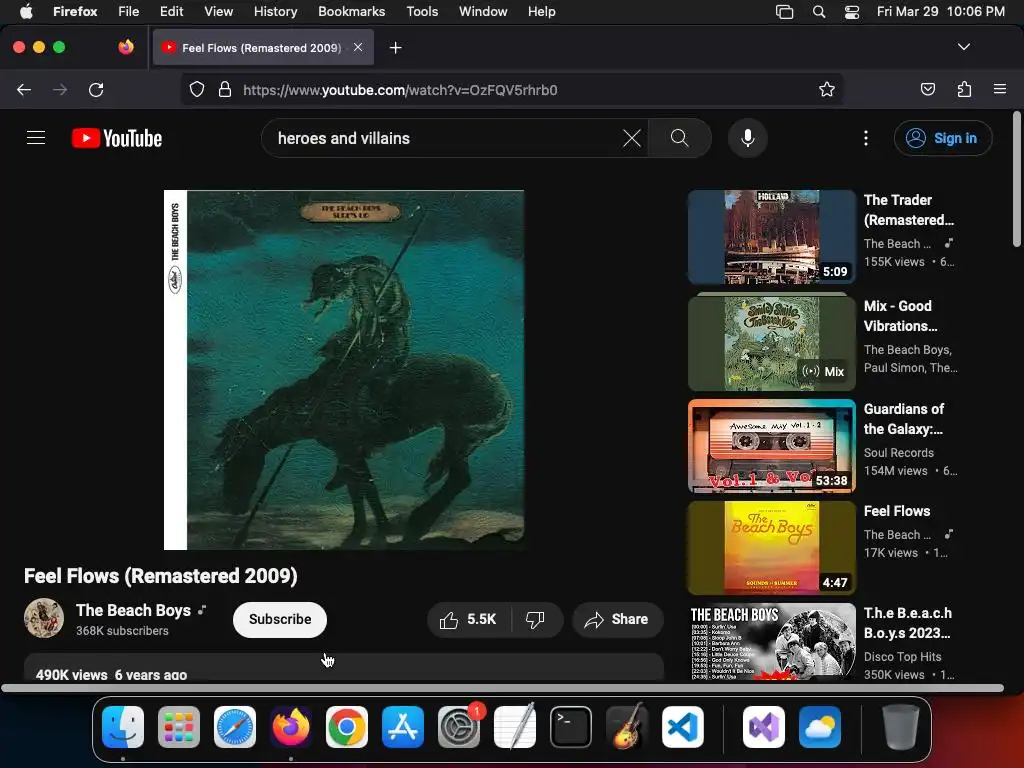Open T.h.e B.e.a.c.h B.o.y.s 2023 video title
Screen dimensions: 1024x768
(x=907, y=622)
